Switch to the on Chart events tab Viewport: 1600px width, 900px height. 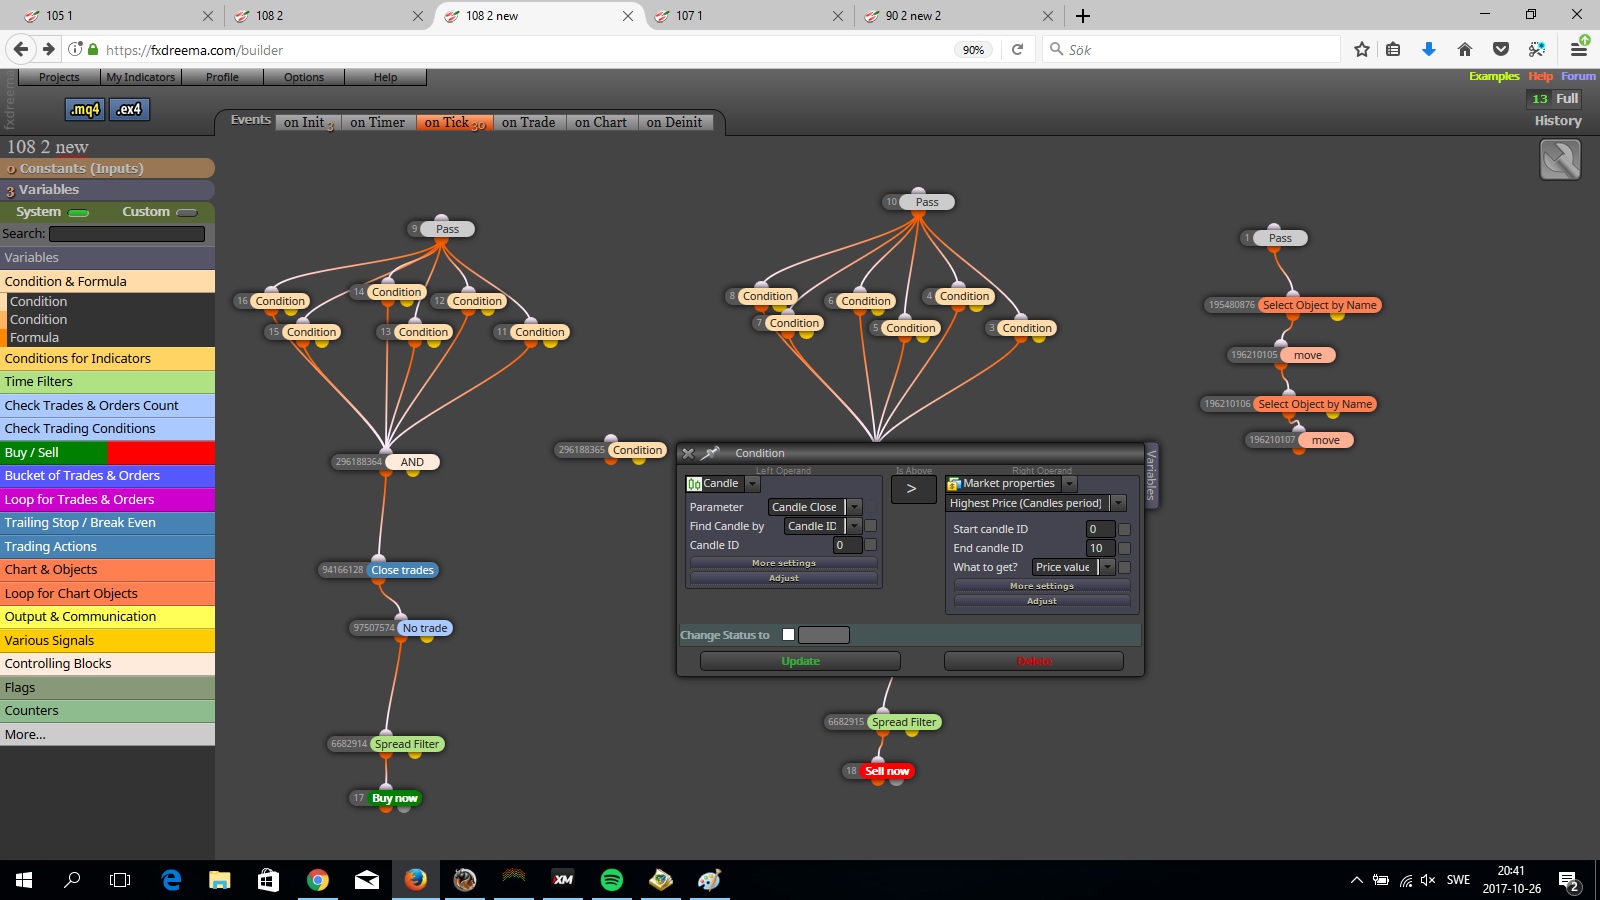[601, 122]
